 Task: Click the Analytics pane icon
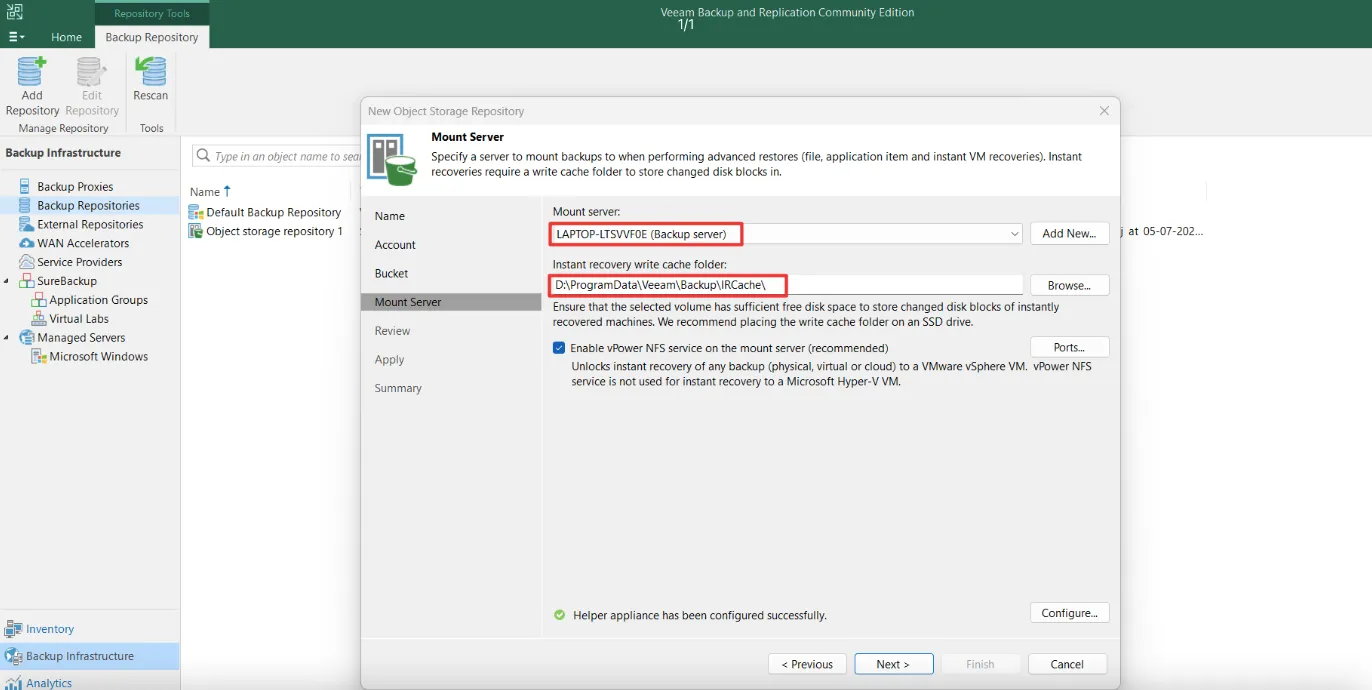tap(13, 683)
